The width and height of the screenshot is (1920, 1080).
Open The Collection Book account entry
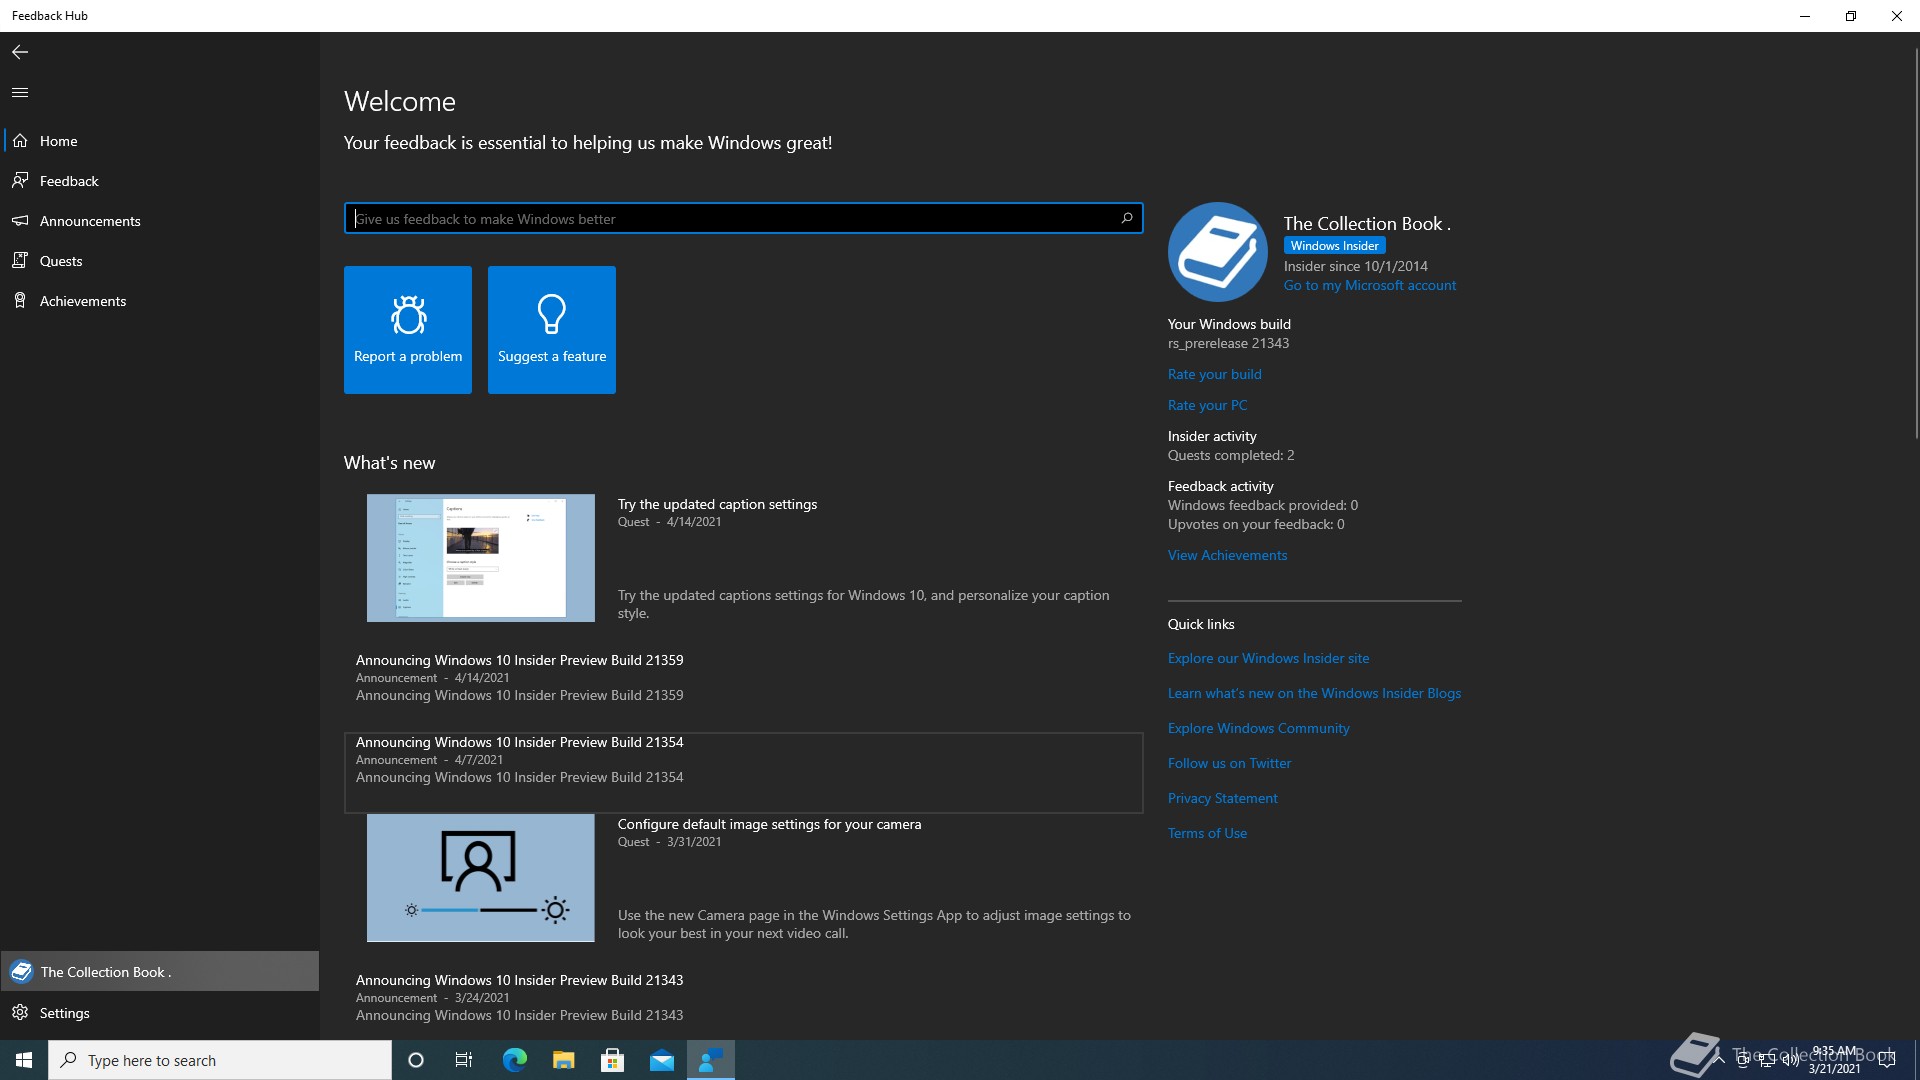[160, 971]
